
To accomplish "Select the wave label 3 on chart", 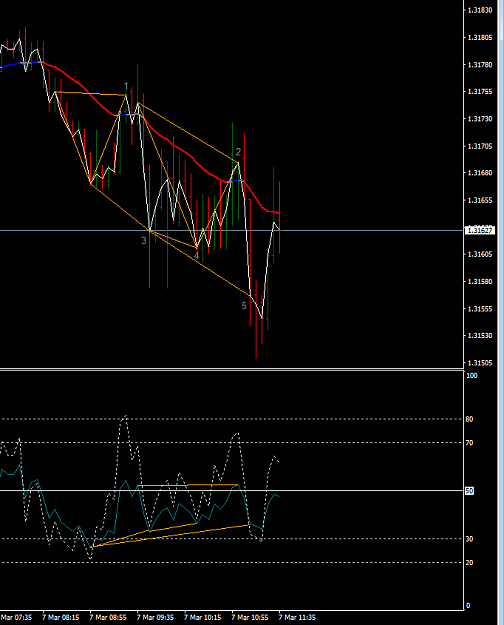I will (x=144, y=240).
